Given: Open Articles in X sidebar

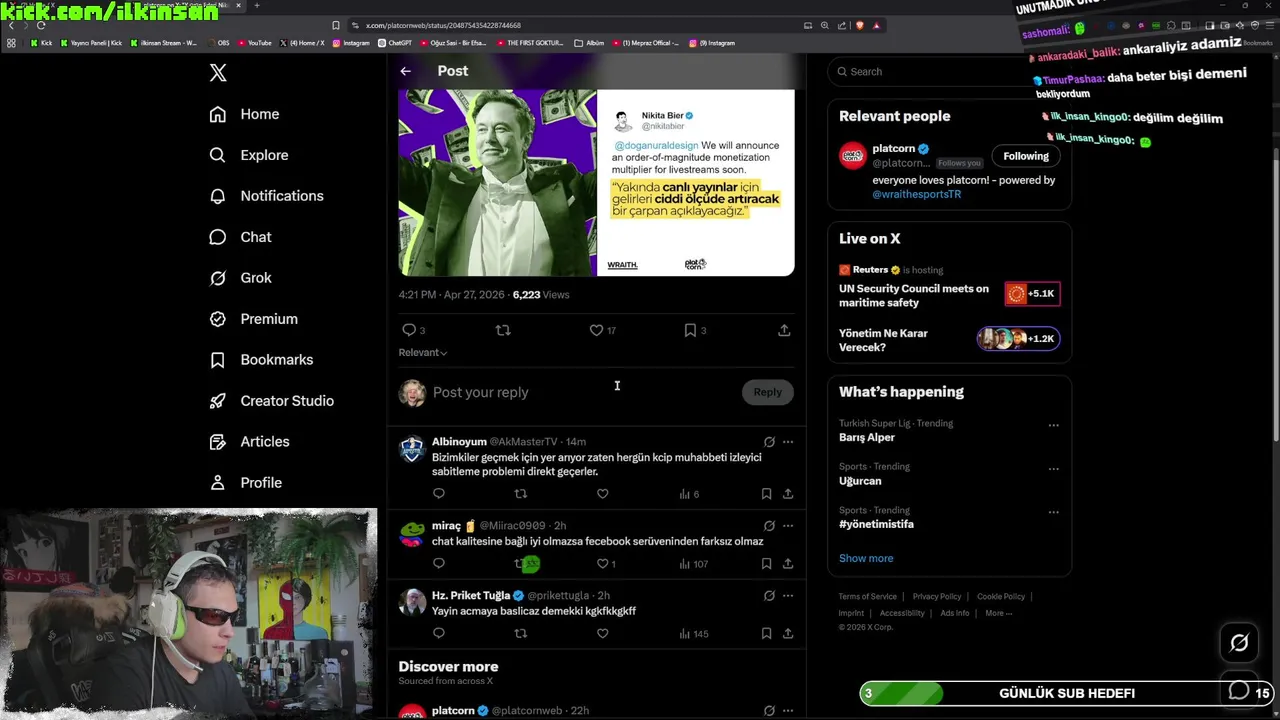Looking at the screenshot, I should [249, 442].
